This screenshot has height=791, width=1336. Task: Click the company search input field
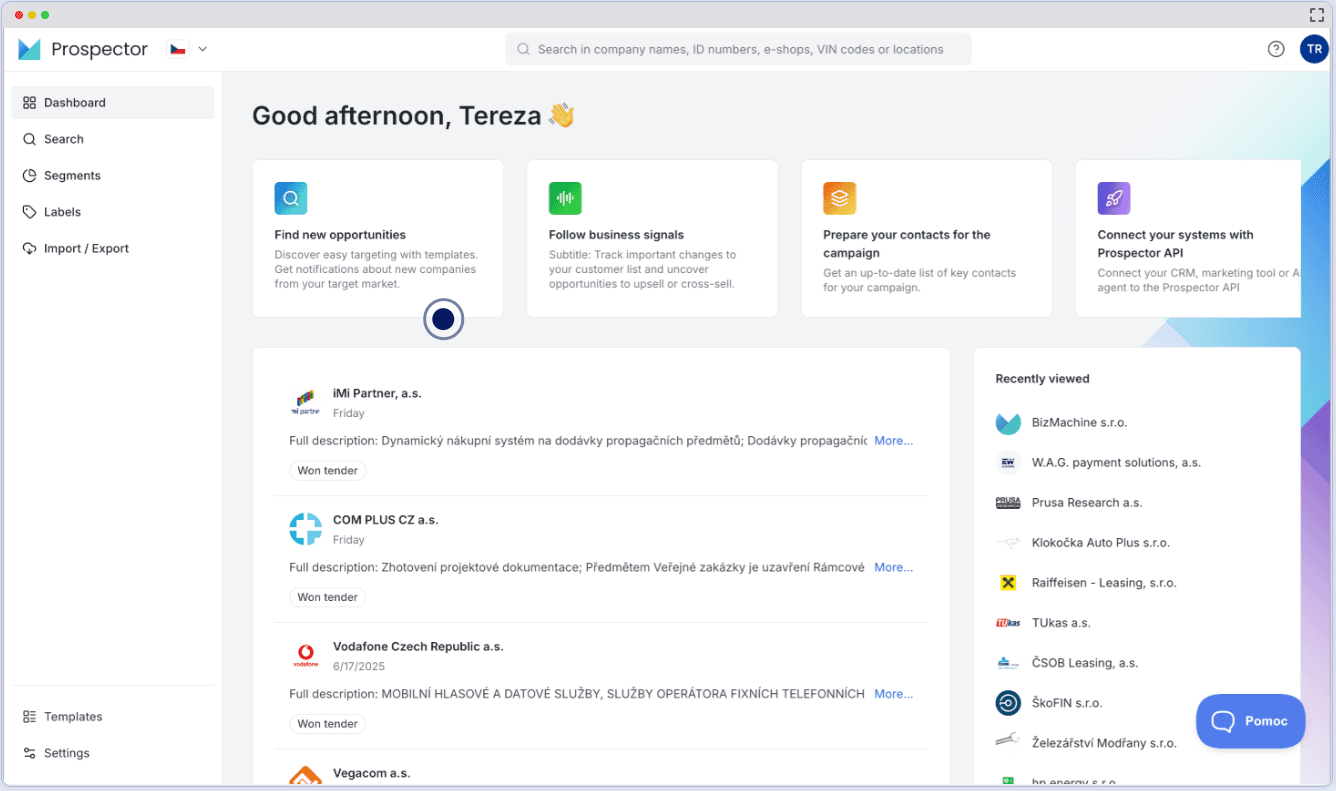[738, 49]
